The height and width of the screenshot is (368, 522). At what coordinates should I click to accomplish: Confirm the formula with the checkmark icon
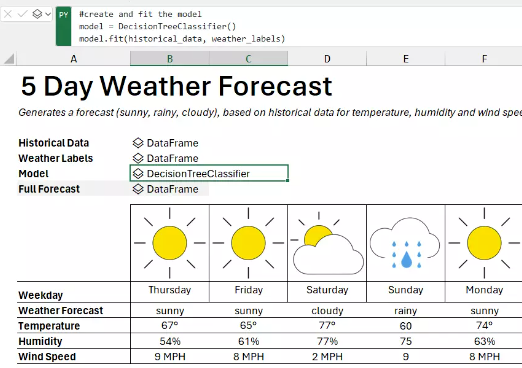[x=22, y=14]
